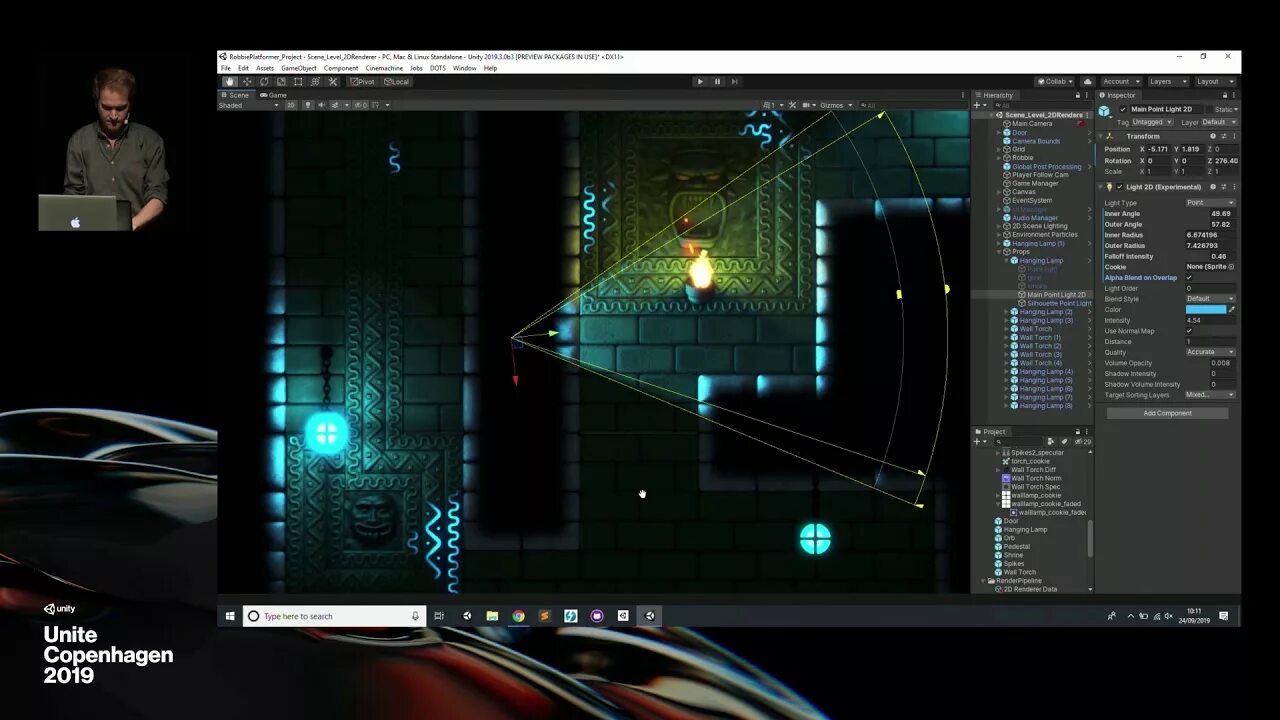The image size is (1280, 720).
Task: Open the File menu
Action: pos(226,68)
